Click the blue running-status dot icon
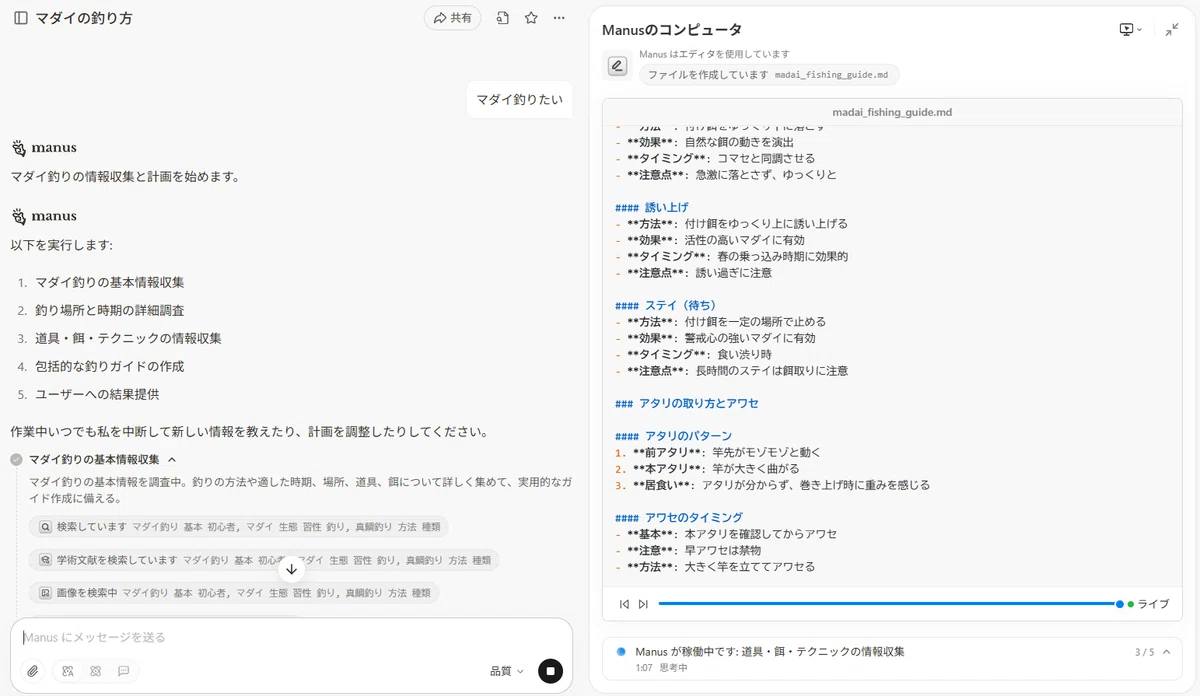 (621, 651)
